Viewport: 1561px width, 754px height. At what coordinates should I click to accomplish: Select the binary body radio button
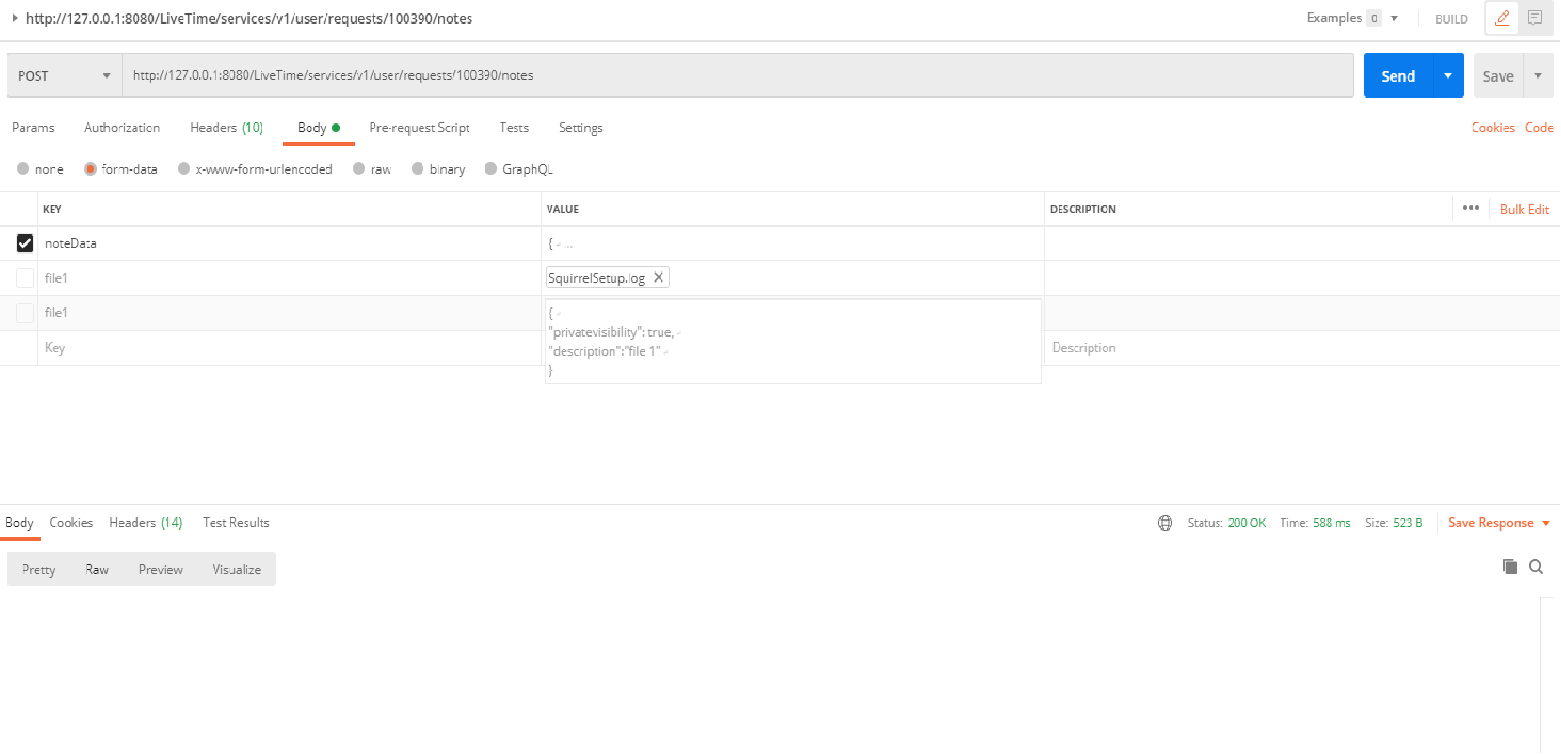[x=417, y=169]
